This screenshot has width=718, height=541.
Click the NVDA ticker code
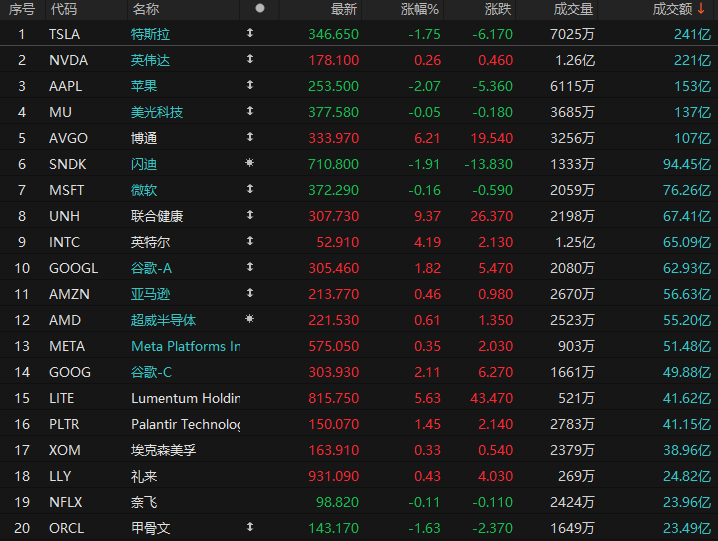(x=69, y=60)
